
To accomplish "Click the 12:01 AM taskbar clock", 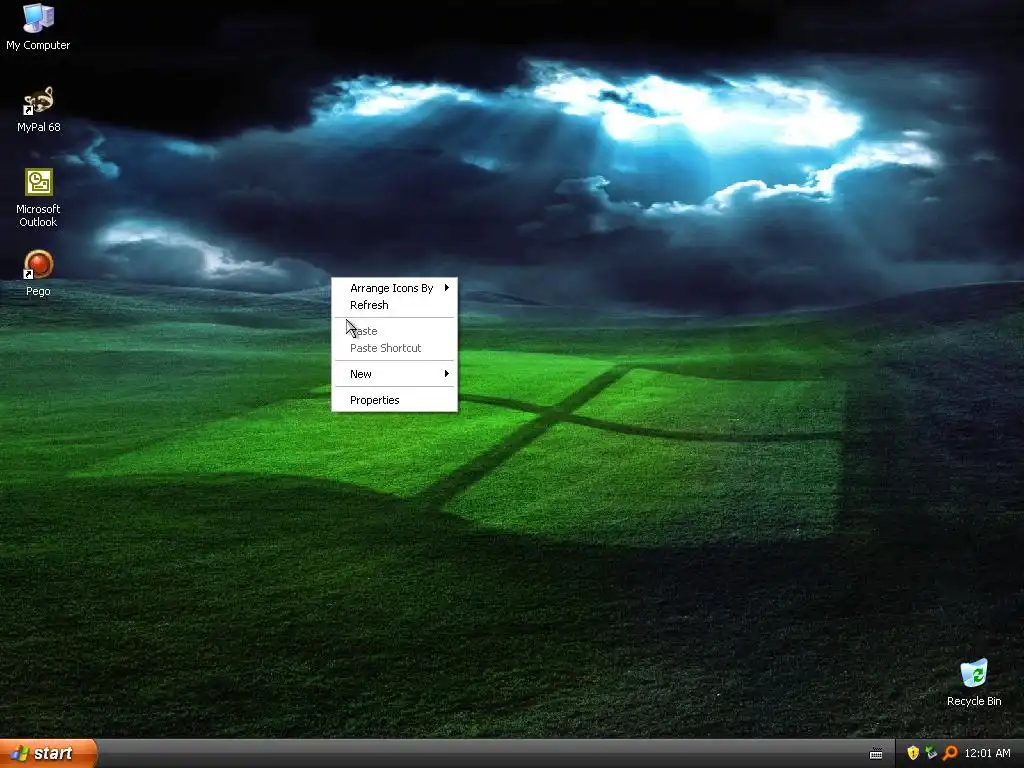I will coord(987,753).
